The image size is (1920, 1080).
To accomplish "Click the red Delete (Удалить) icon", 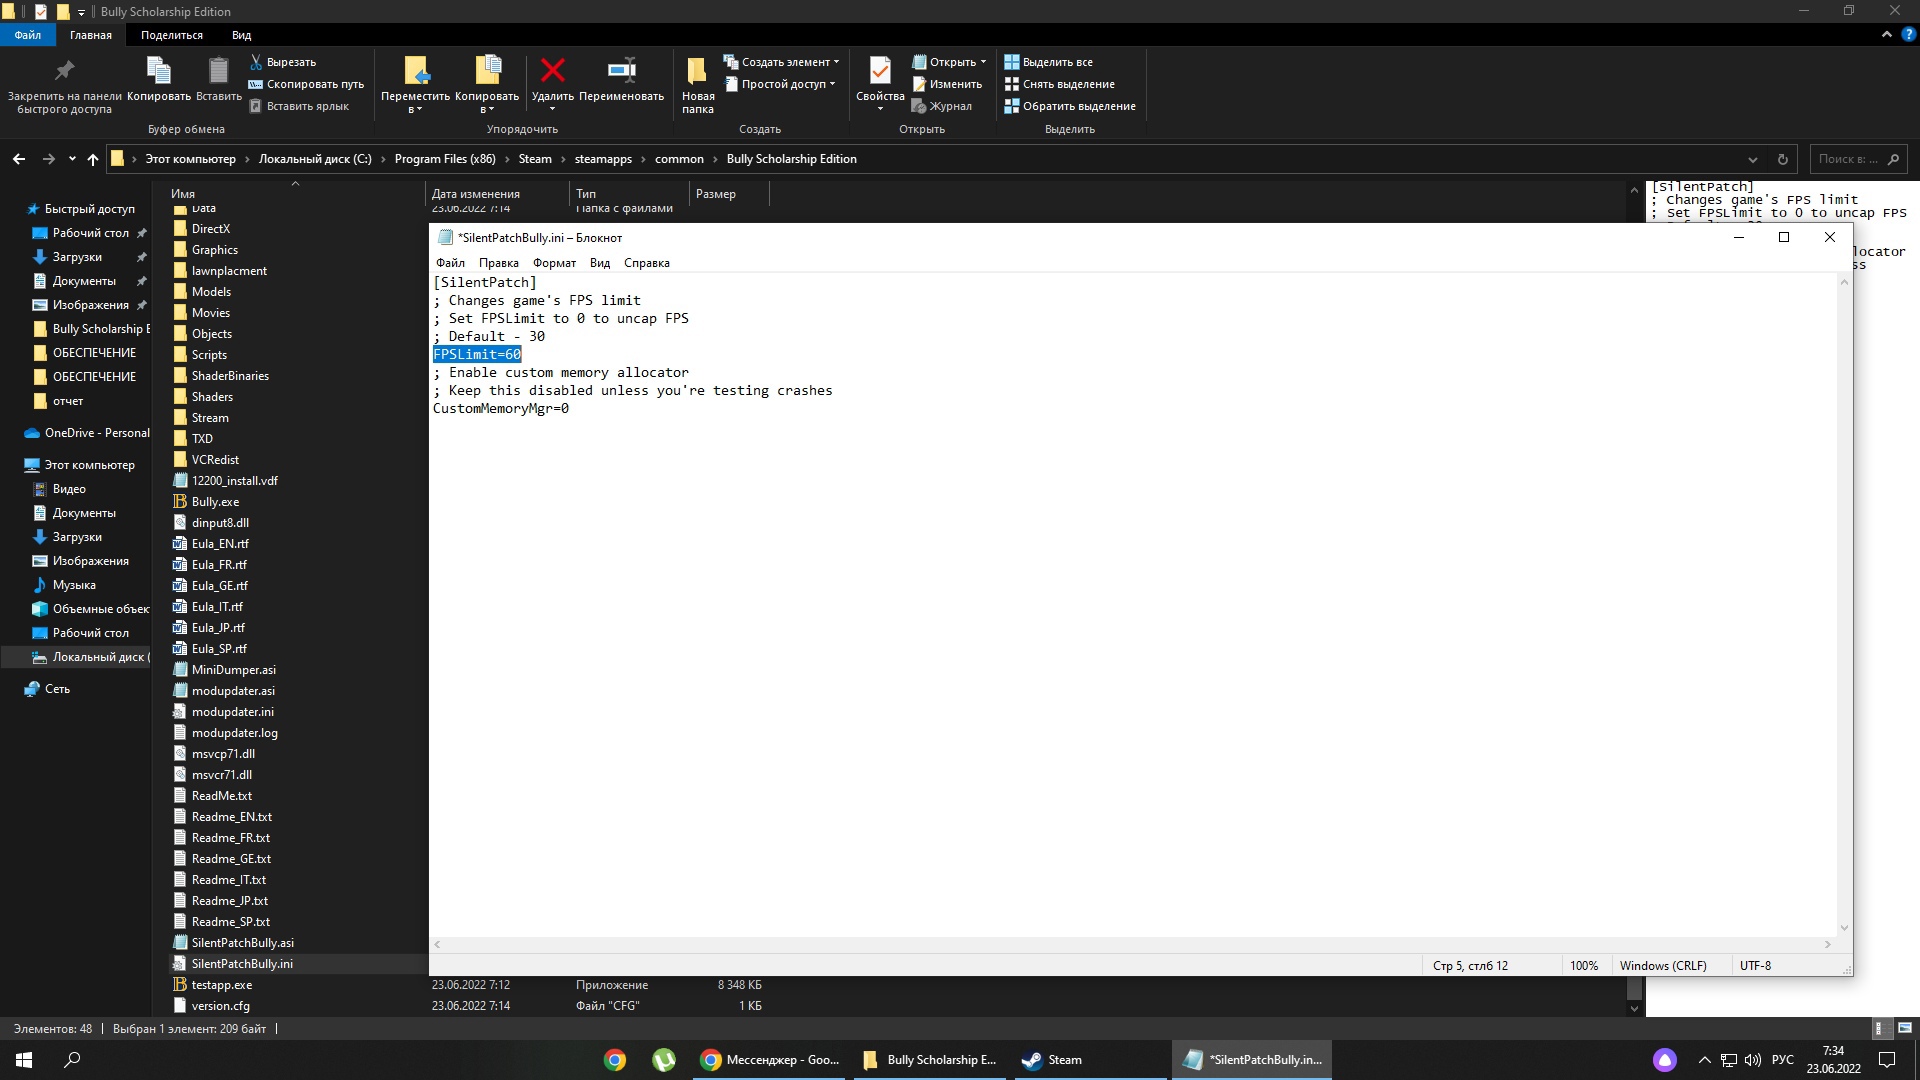I will (552, 72).
